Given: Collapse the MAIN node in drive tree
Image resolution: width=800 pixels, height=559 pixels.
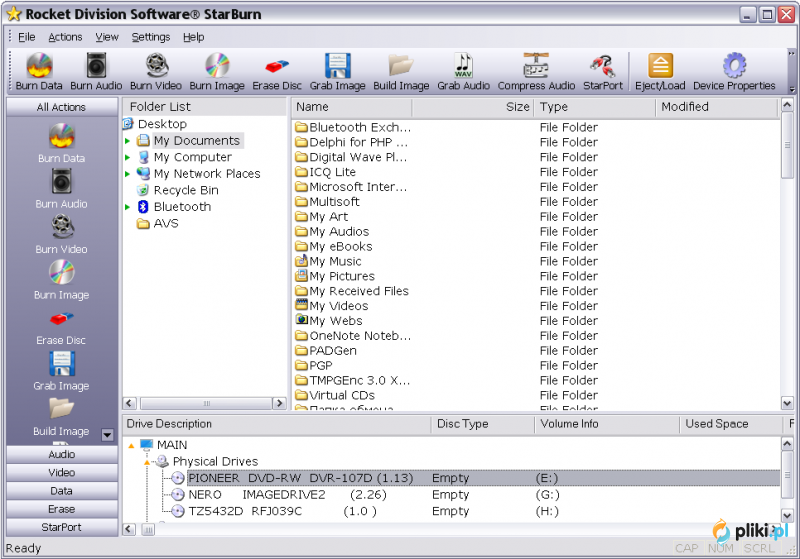Looking at the screenshot, I should pyautogui.click(x=131, y=446).
